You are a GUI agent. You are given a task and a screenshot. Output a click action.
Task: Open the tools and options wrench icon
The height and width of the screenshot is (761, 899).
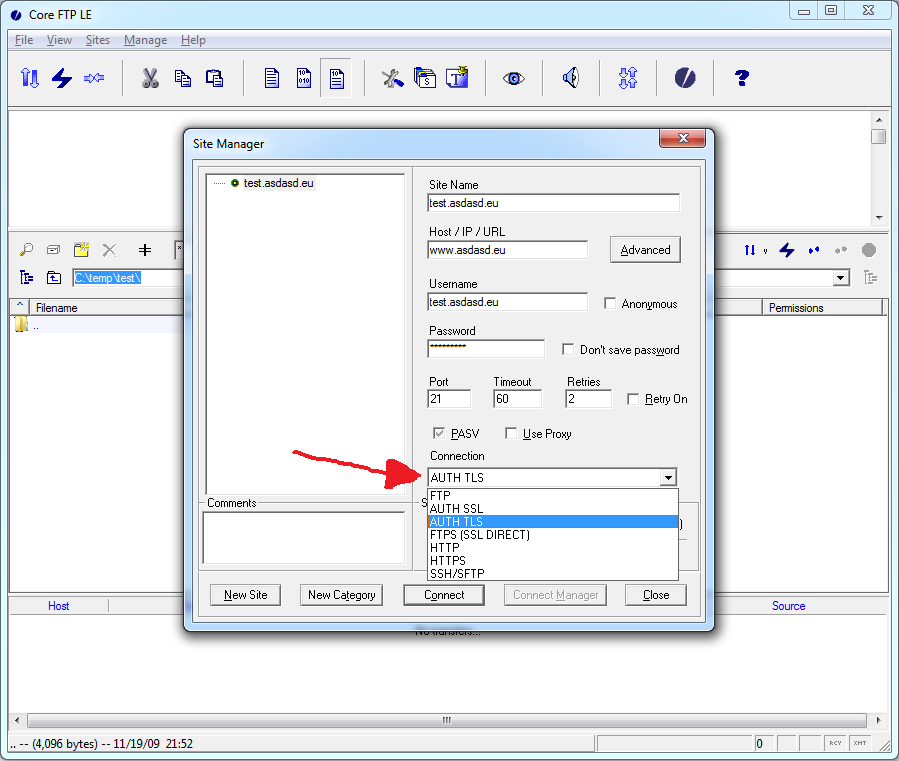(x=393, y=78)
